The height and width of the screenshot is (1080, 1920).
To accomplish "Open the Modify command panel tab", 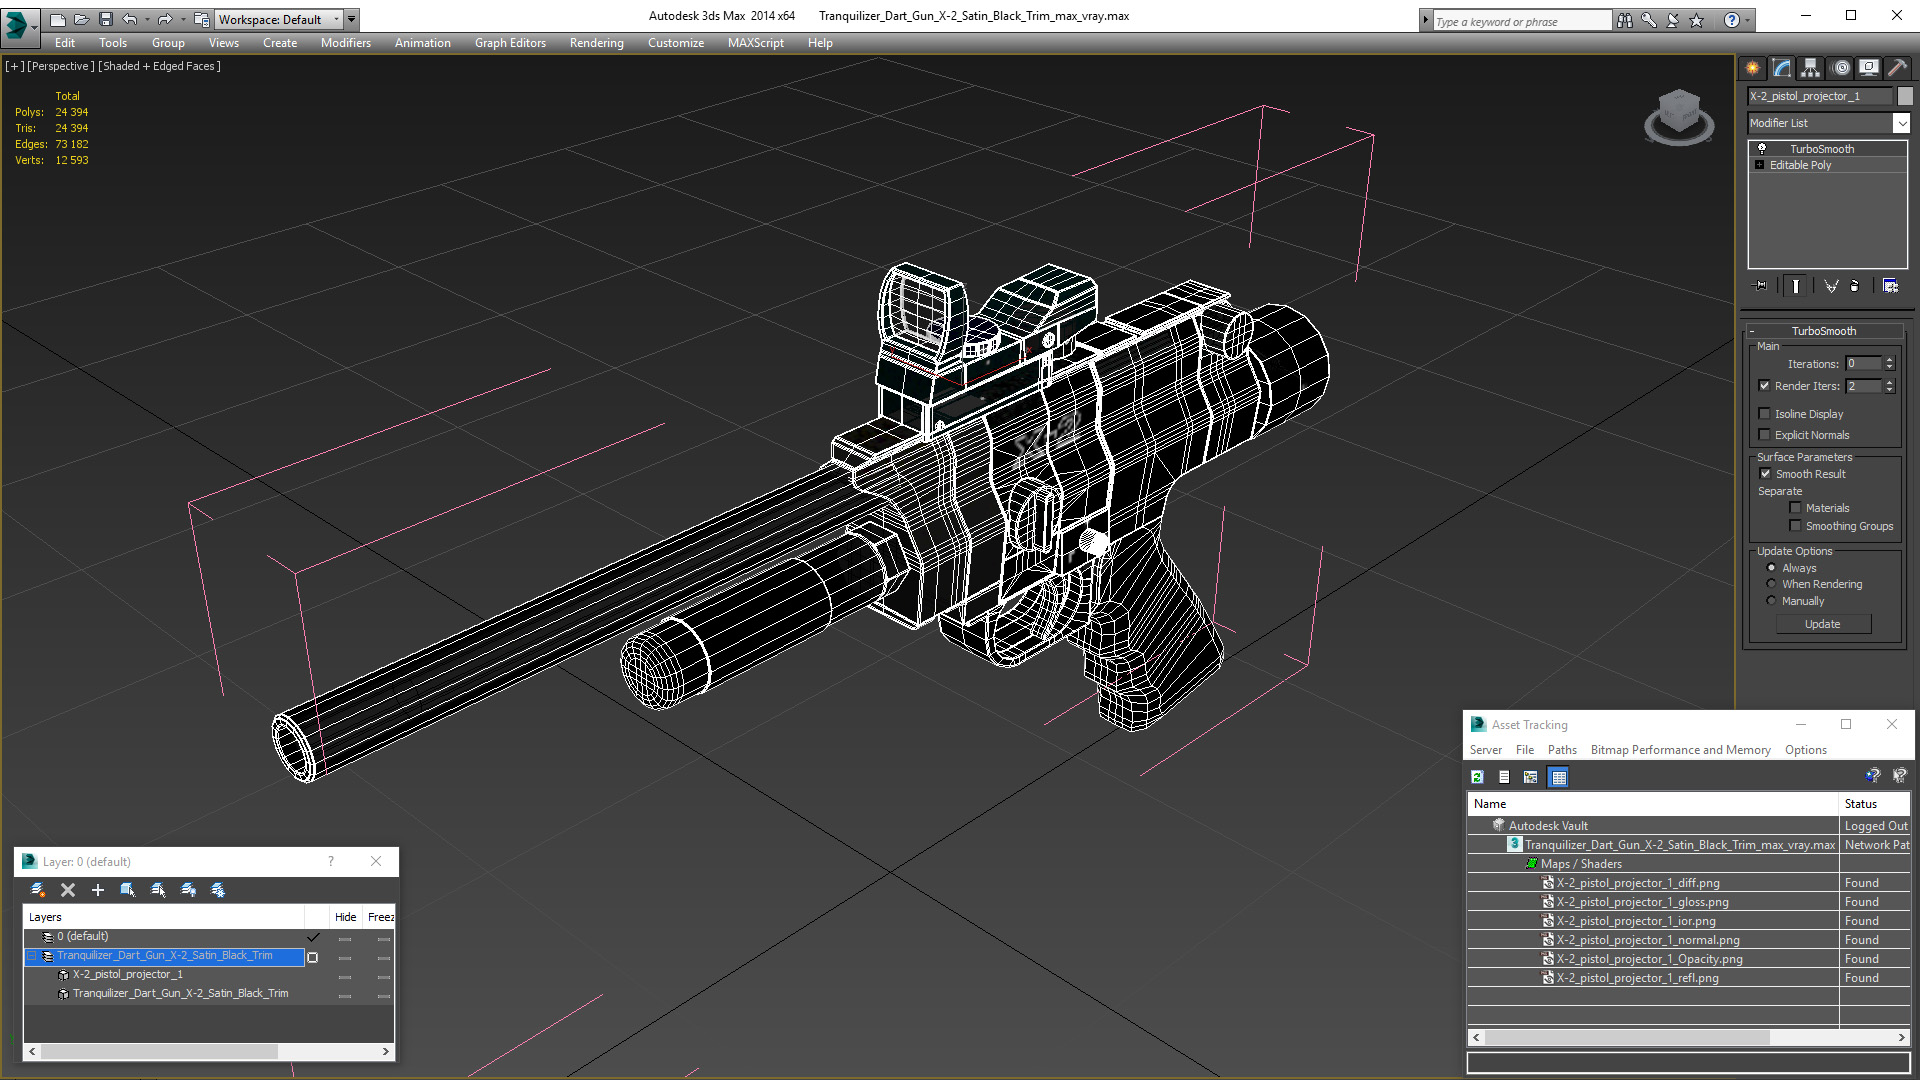I will tap(1781, 68).
